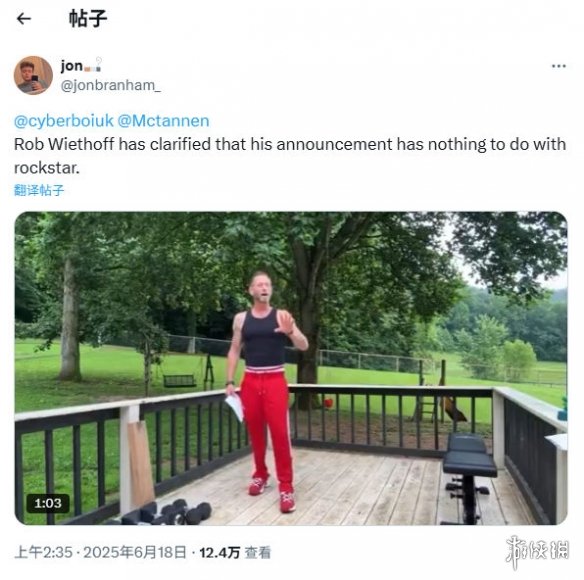Go back using the left arrow icon
Image resolution: width=584 pixels, height=580 pixels.
coord(24,19)
